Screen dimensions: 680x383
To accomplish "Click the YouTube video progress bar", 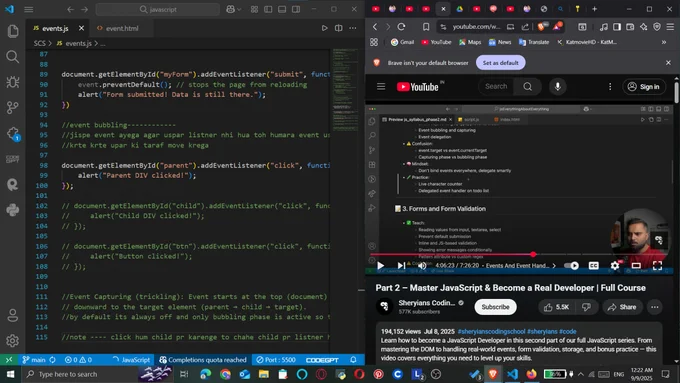I will click(x=522, y=255).
